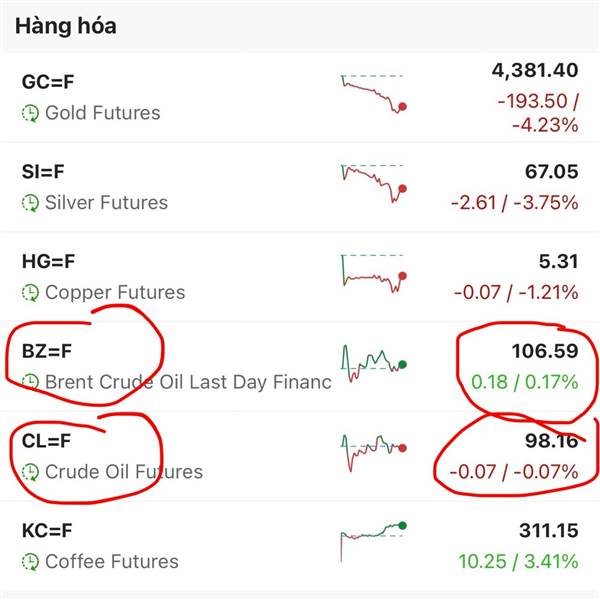Click the Brent price 106.59

(544, 351)
